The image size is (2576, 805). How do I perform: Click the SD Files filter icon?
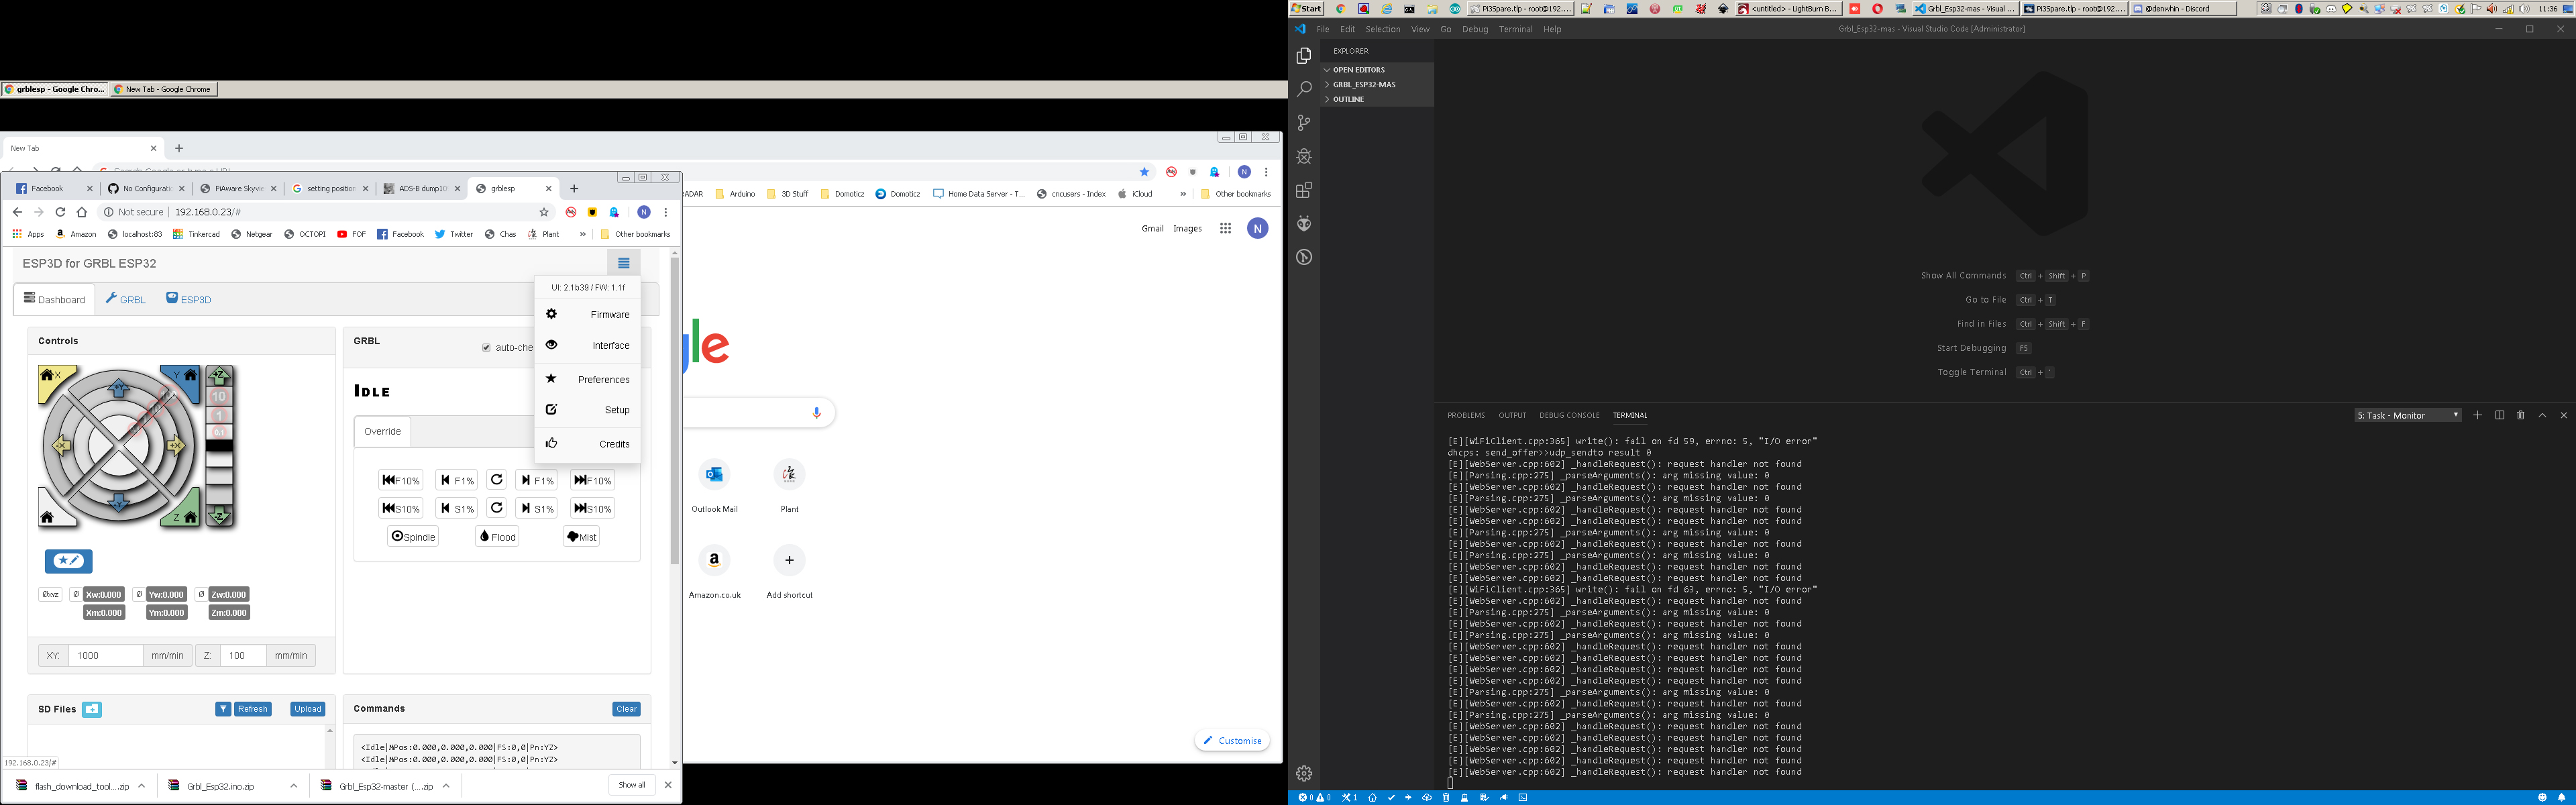click(223, 709)
